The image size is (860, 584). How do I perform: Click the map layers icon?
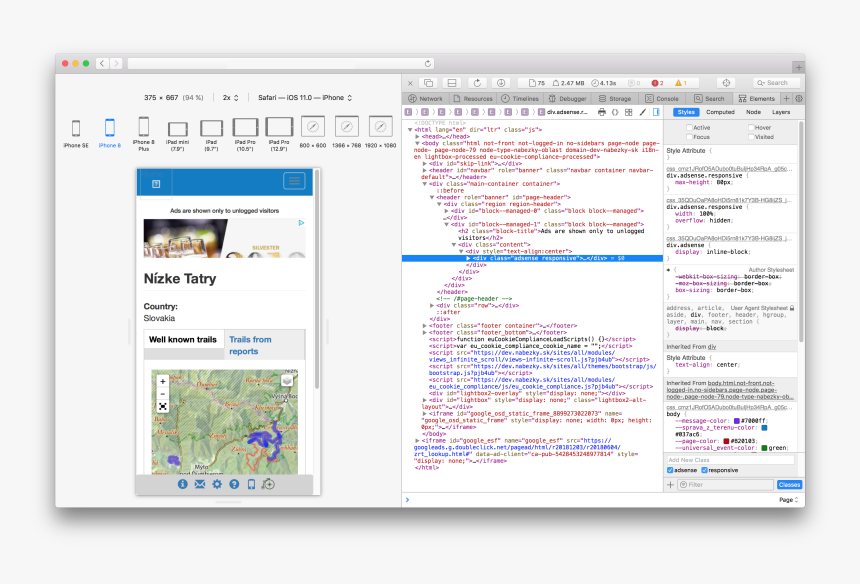pos(287,381)
